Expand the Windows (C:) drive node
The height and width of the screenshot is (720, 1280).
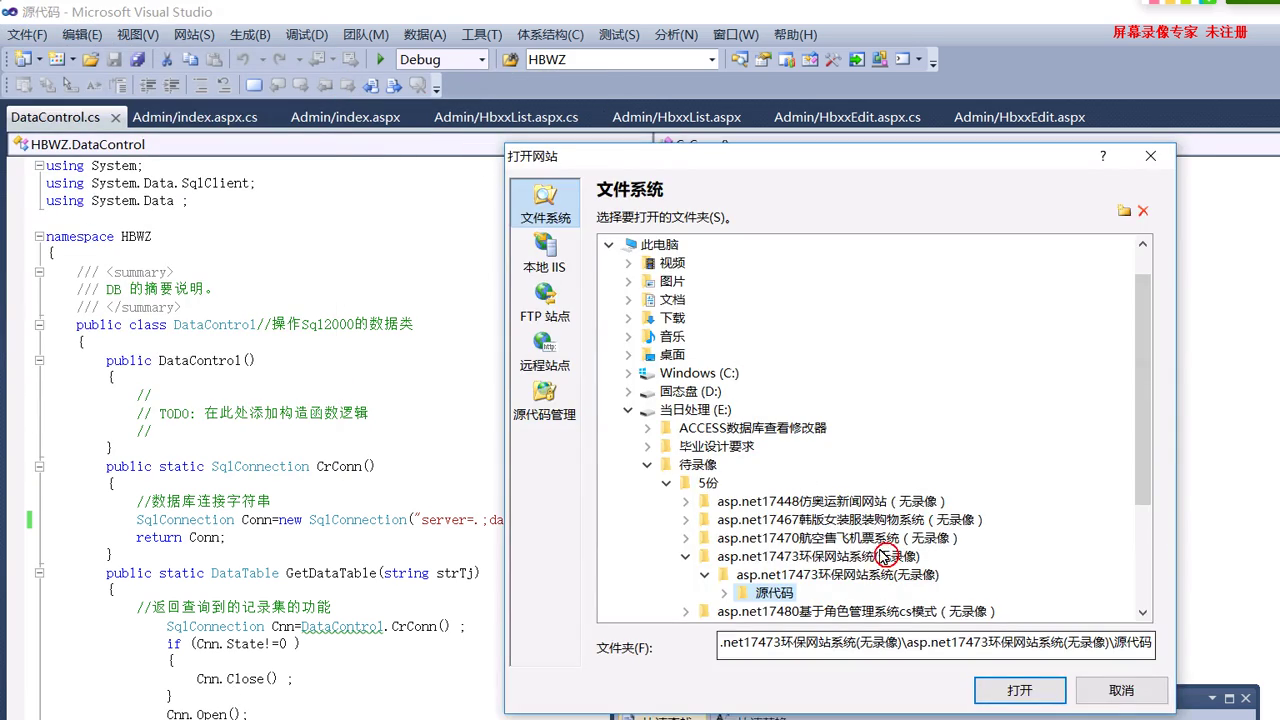[628, 373]
